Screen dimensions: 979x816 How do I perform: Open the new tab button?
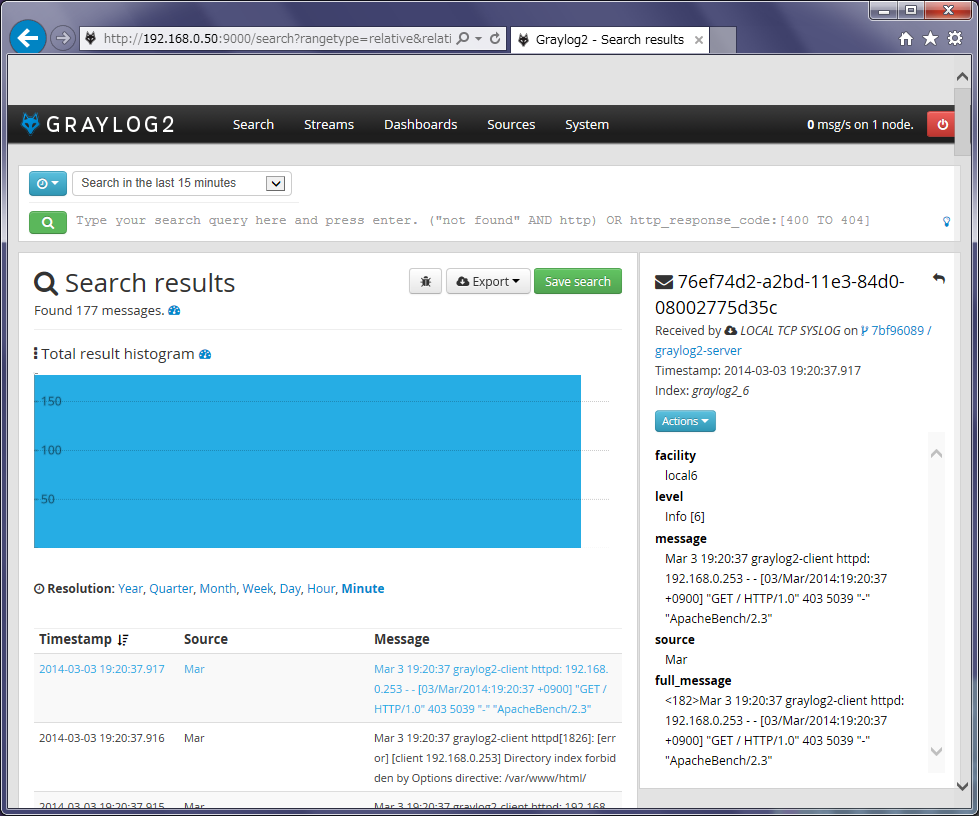point(723,40)
